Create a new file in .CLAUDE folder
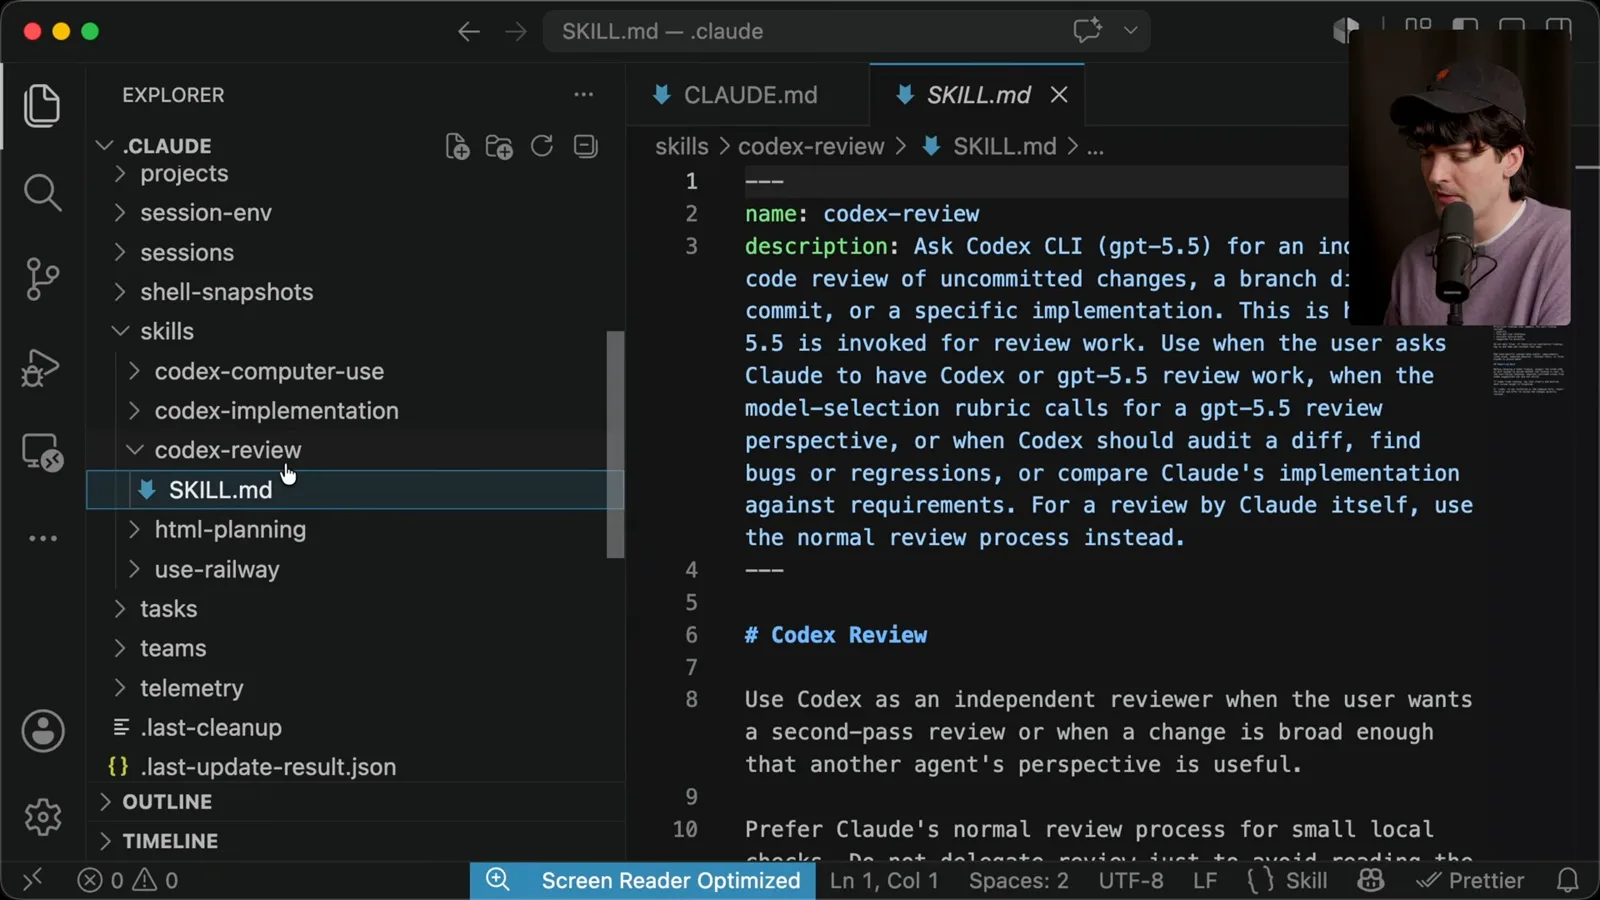Screen dimensions: 1600x900 coord(457,147)
